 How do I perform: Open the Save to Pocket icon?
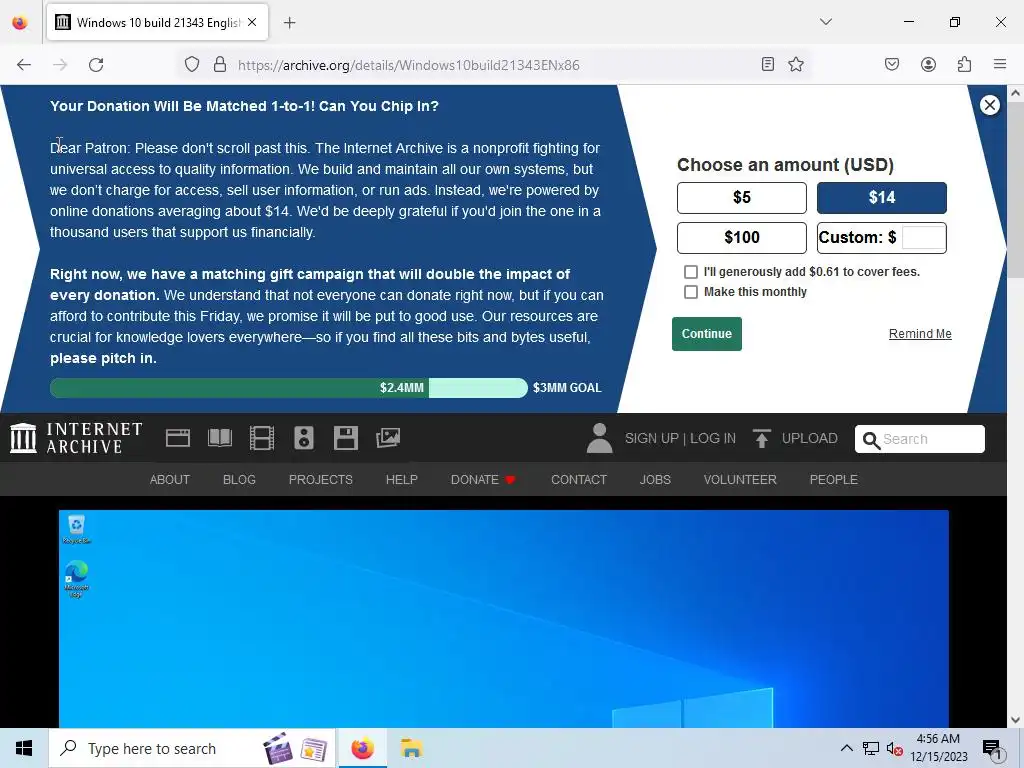892,64
